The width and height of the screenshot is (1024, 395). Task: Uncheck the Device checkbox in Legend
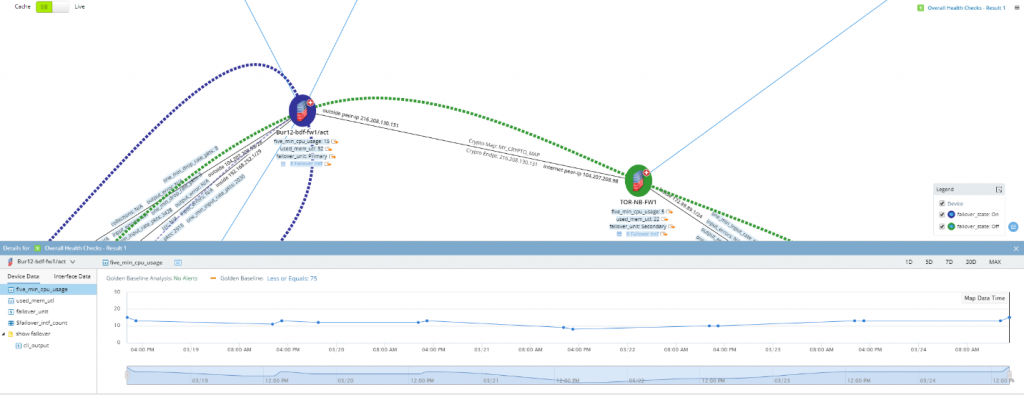941,203
